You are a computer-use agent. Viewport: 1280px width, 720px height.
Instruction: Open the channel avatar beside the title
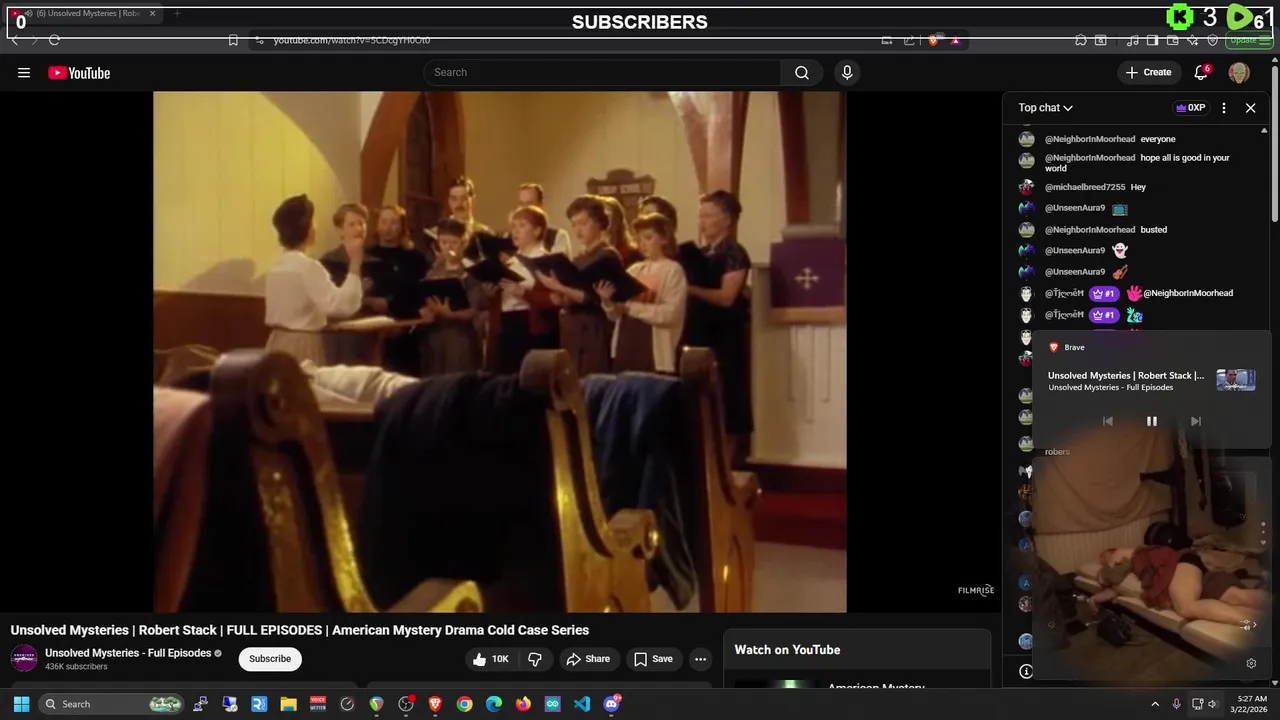click(x=24, y=658)
